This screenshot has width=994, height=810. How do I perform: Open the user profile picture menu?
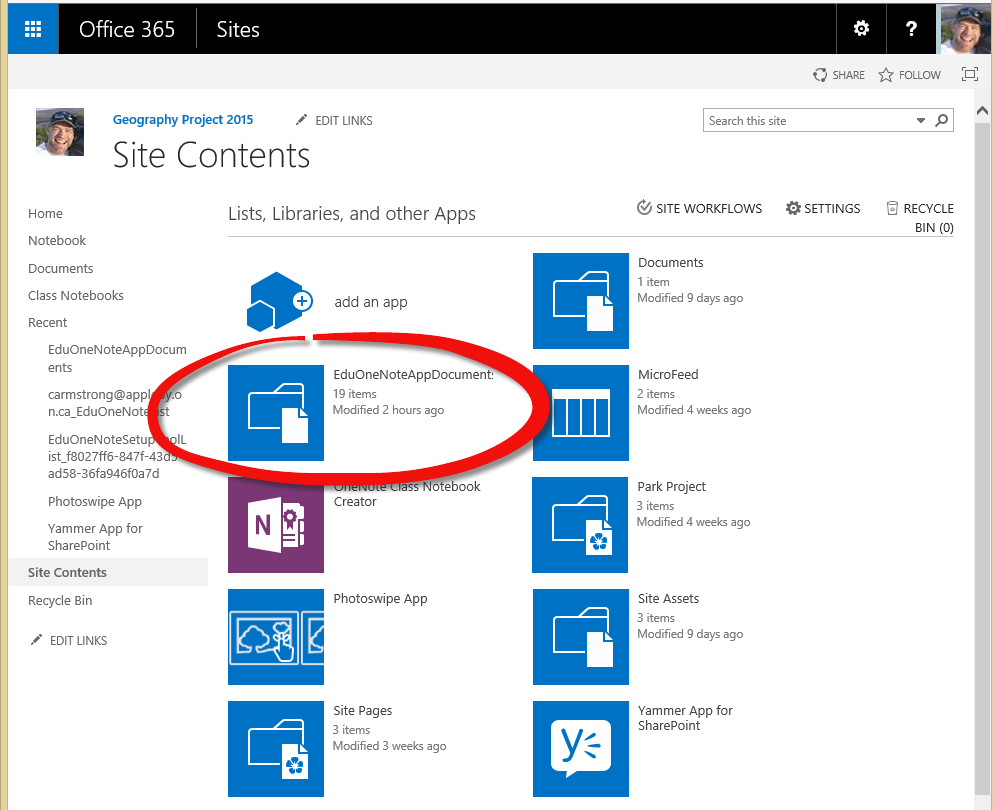(x=965, y=29)
